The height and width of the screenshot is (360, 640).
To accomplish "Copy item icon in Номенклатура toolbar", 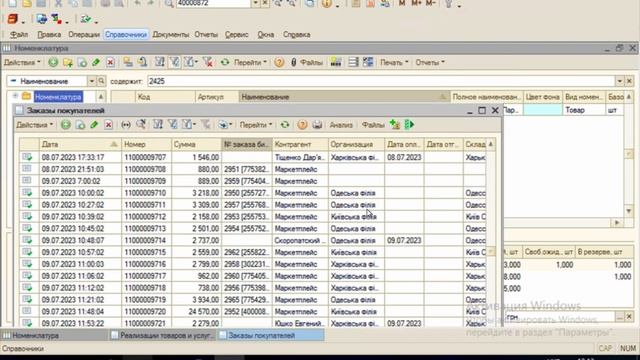I will [x=82, y=62].
